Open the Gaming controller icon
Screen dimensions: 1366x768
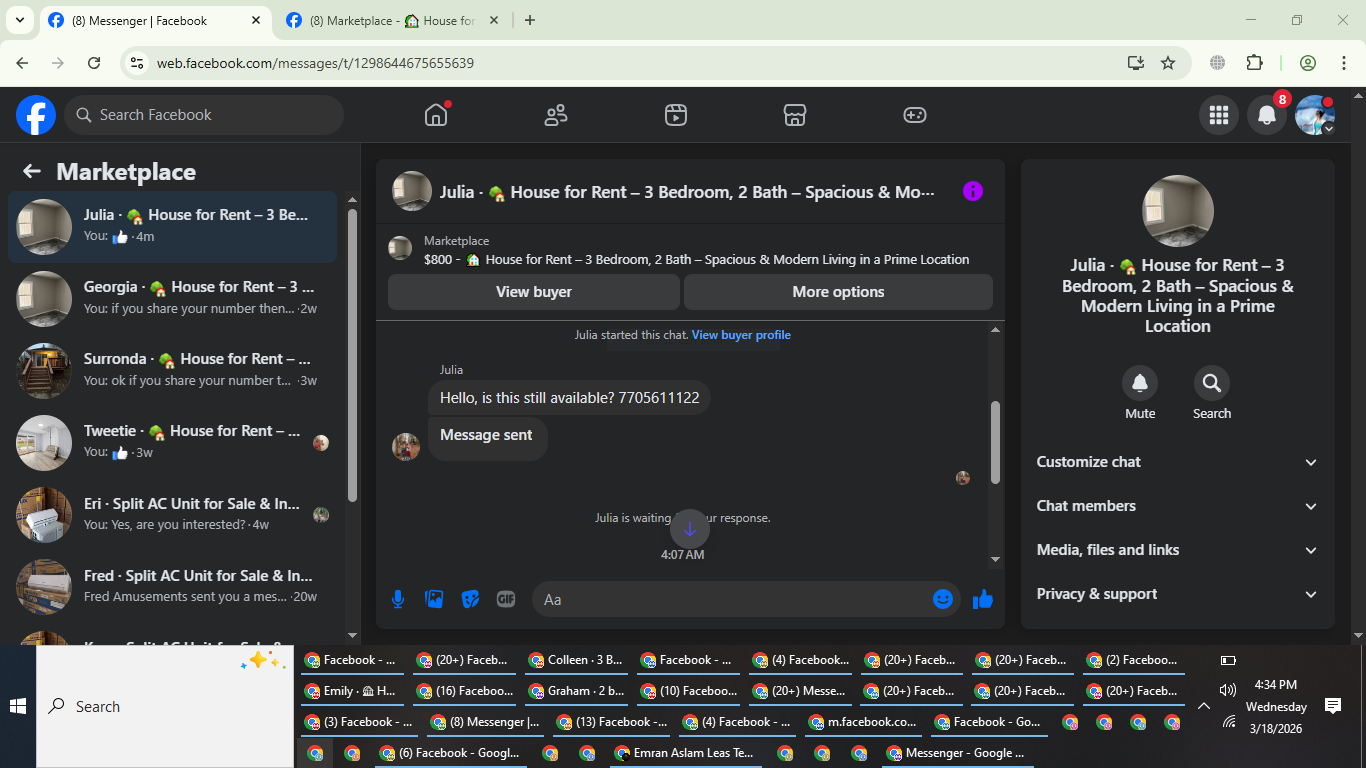point(915,115)
